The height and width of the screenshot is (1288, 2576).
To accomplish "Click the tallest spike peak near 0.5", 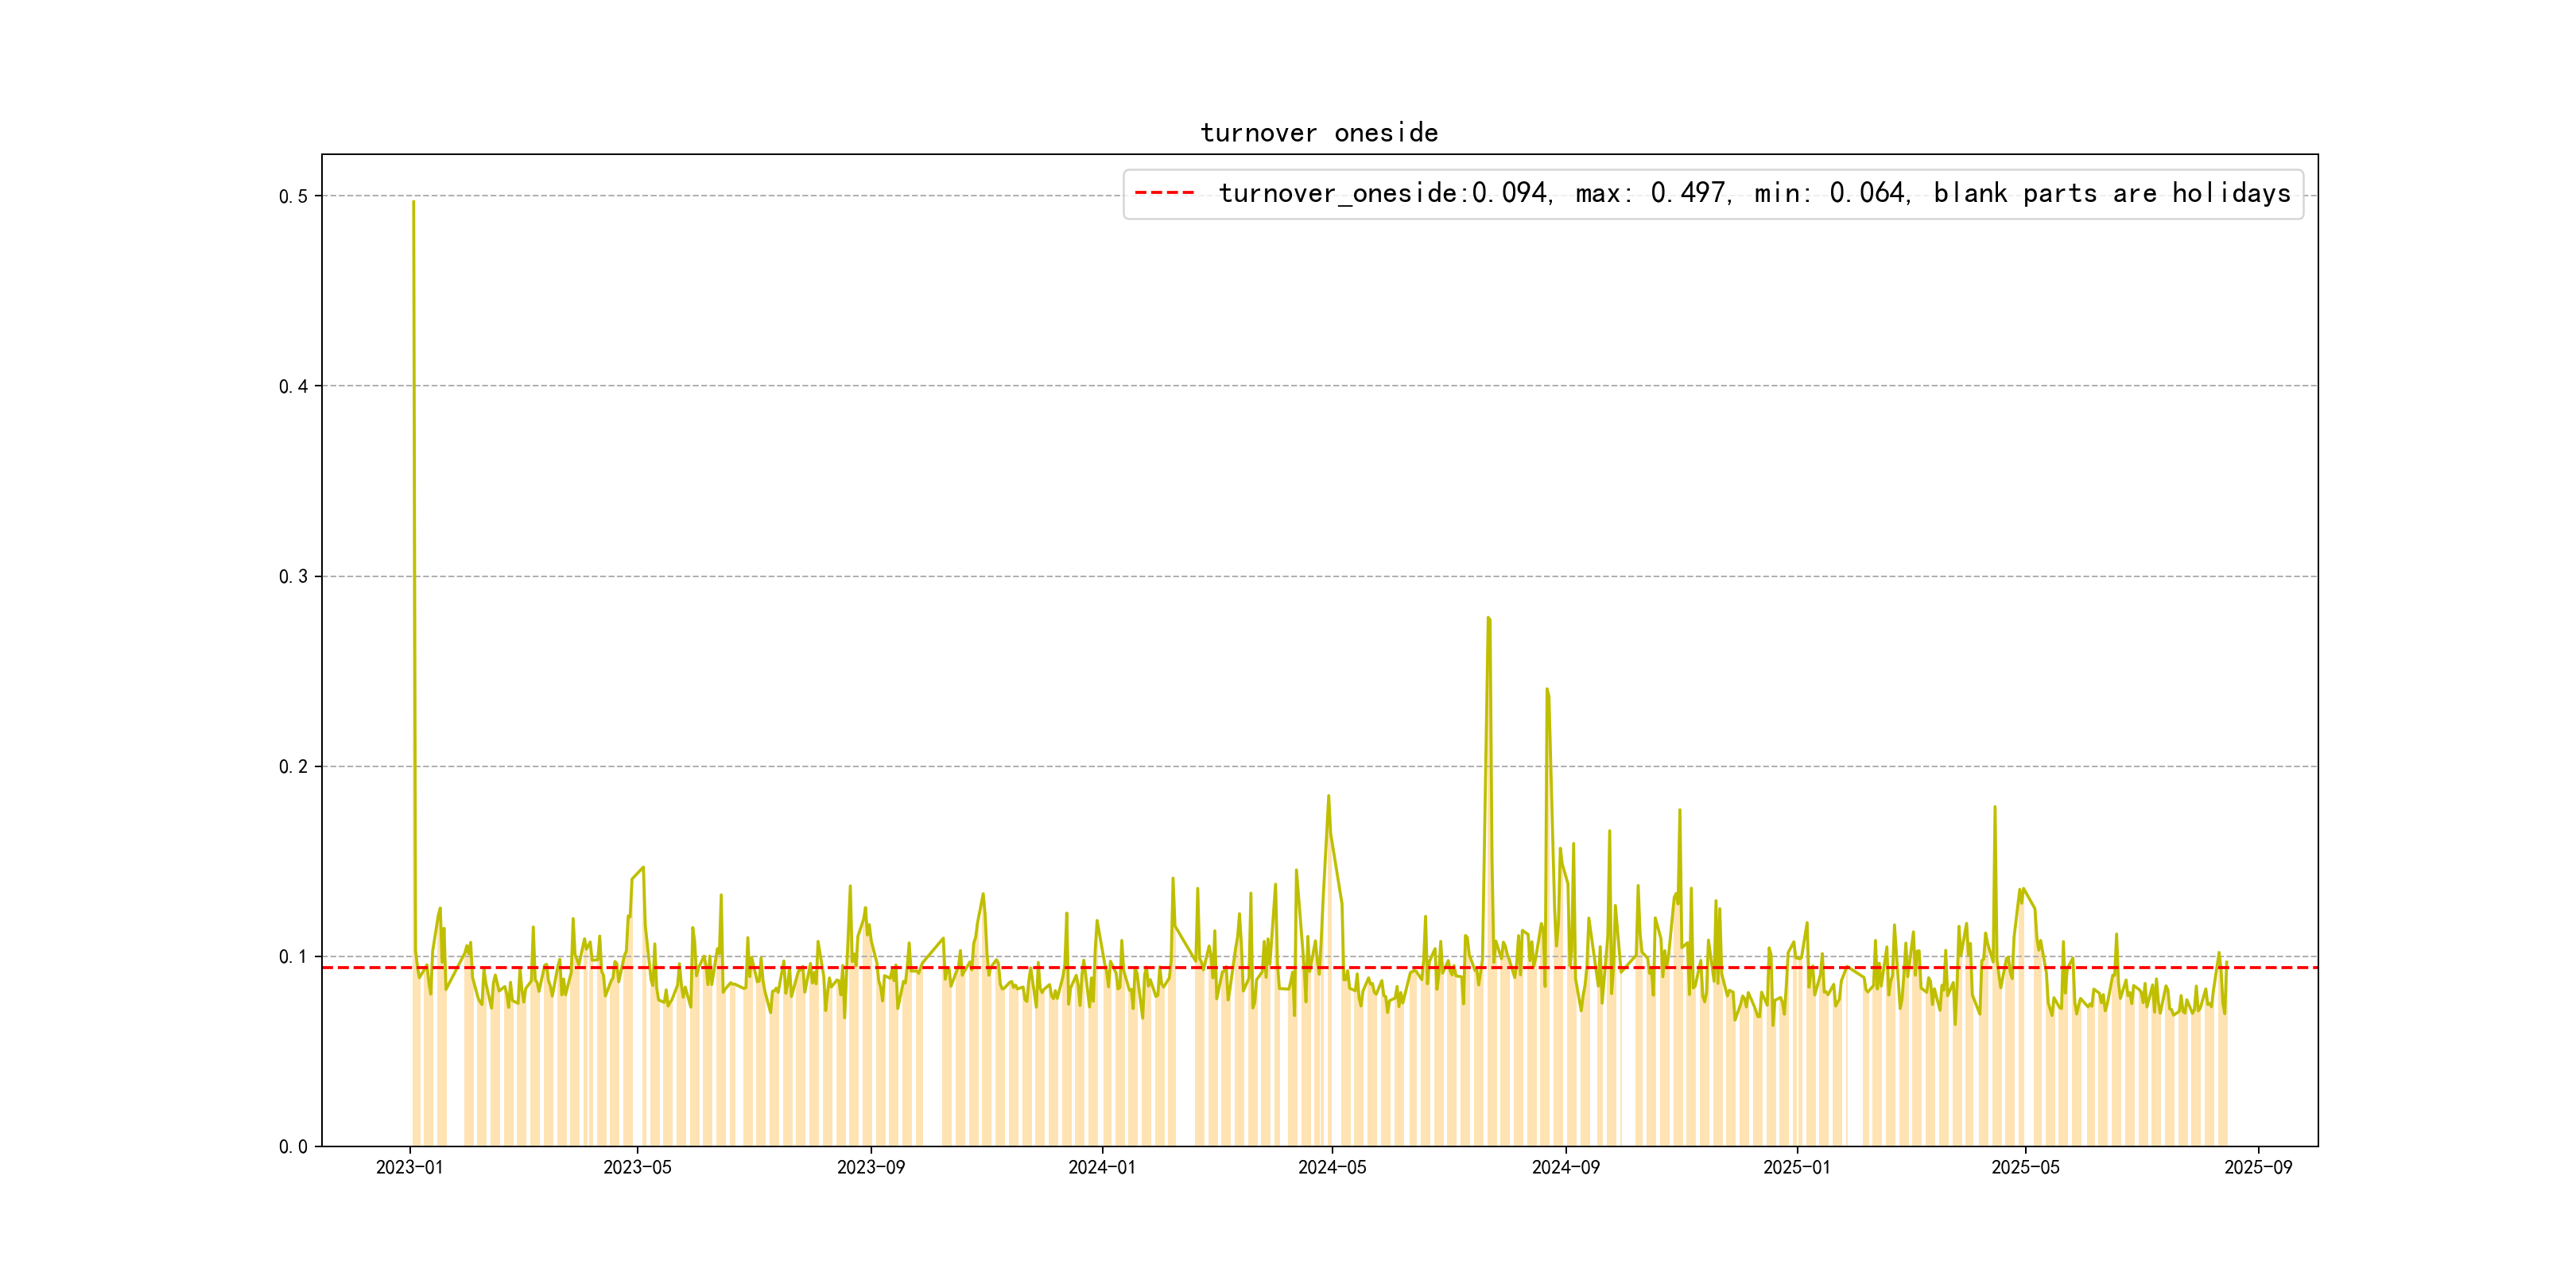I will click(x=413, y=203).
